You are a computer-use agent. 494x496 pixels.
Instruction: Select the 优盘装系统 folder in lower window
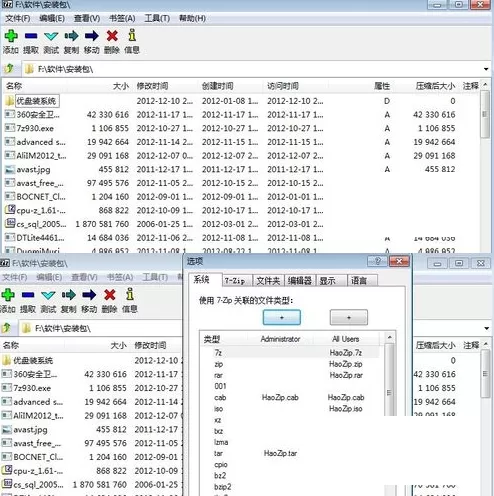click(x=28, y=360)
